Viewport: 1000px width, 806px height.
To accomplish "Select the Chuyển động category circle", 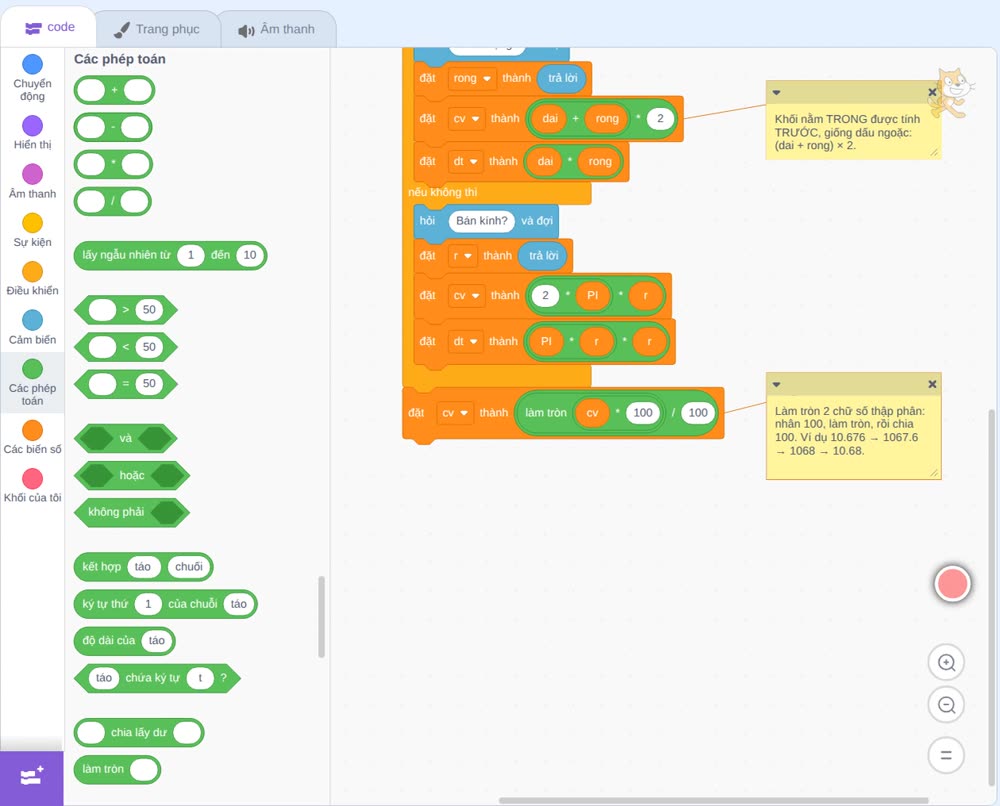I will click(x=33, y=64).
